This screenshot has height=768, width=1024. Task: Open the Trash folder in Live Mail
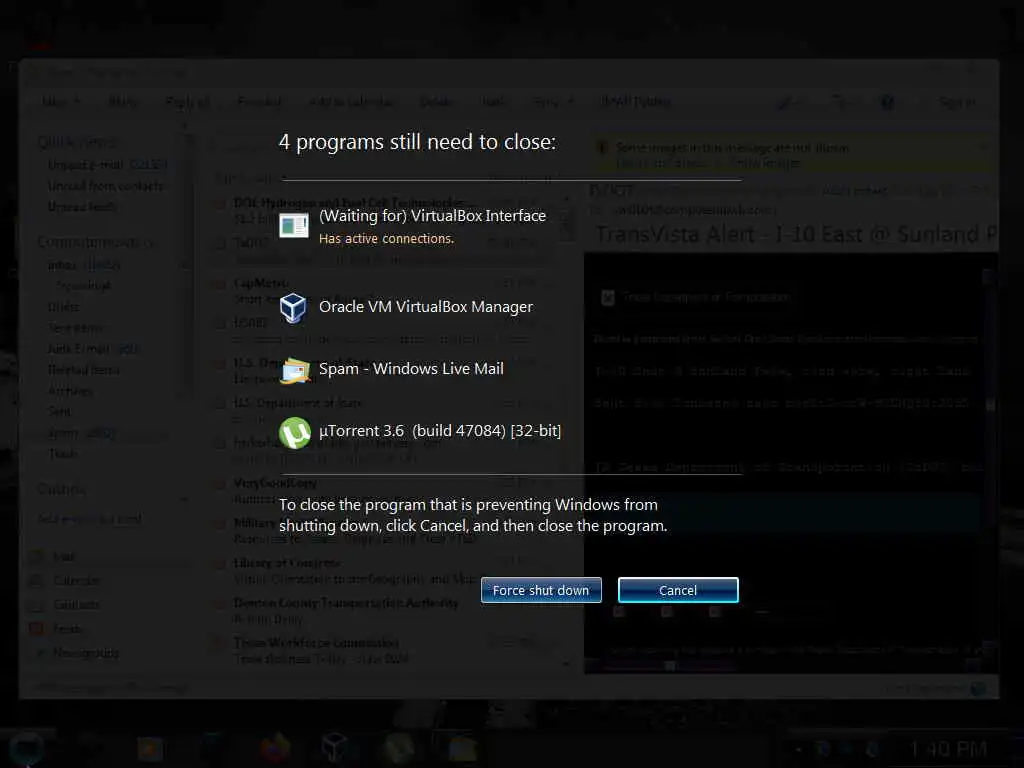[63, 453]
